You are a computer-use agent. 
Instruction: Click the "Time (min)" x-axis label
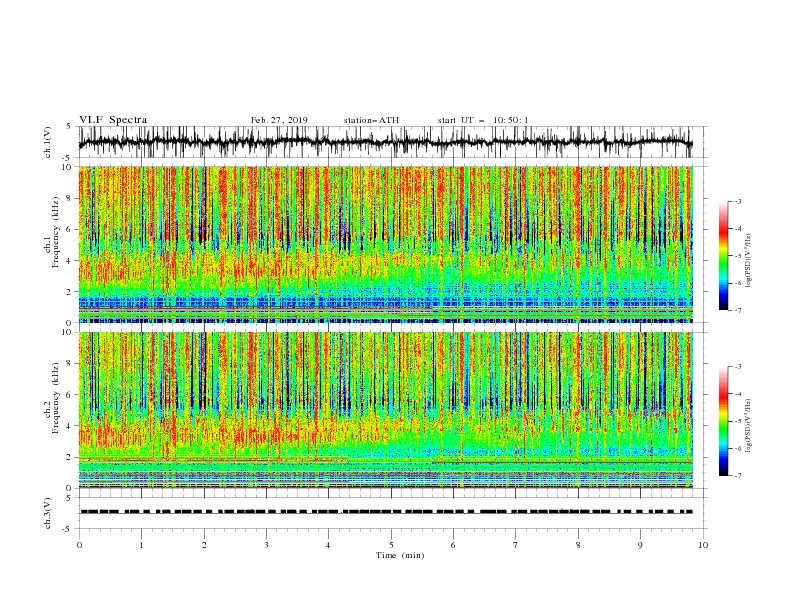click(x=400, y=555)
